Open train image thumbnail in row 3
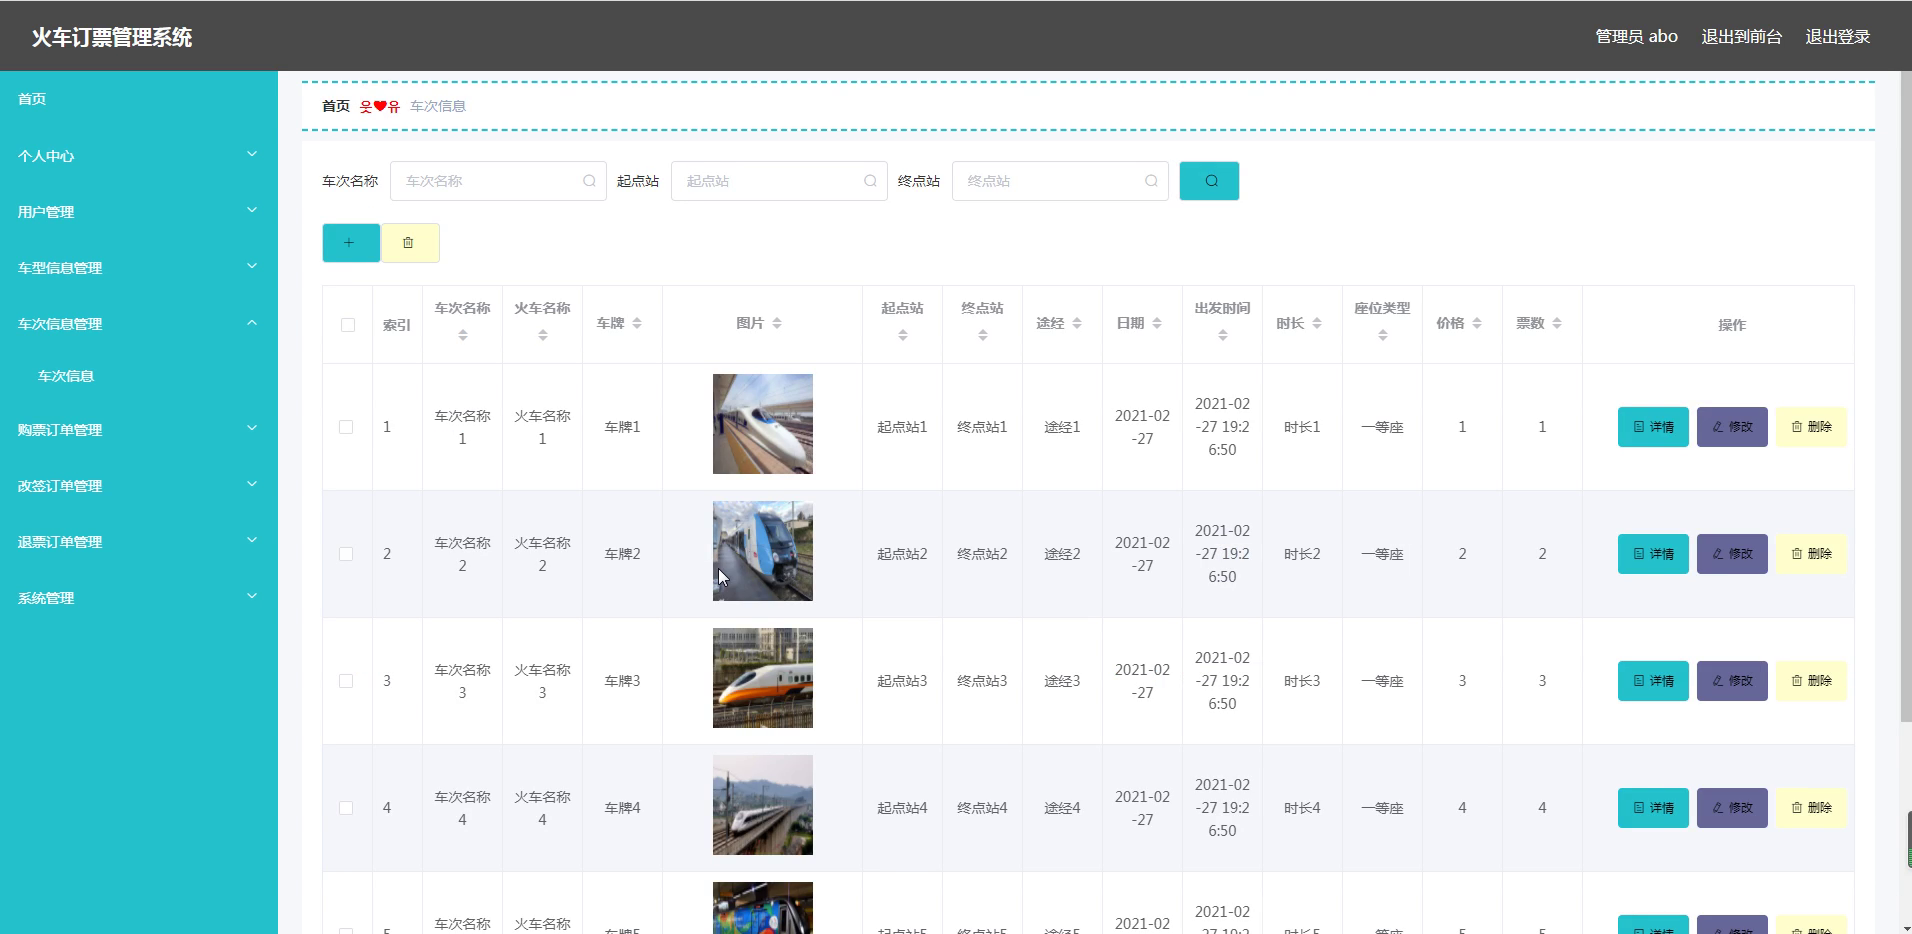 763,678
